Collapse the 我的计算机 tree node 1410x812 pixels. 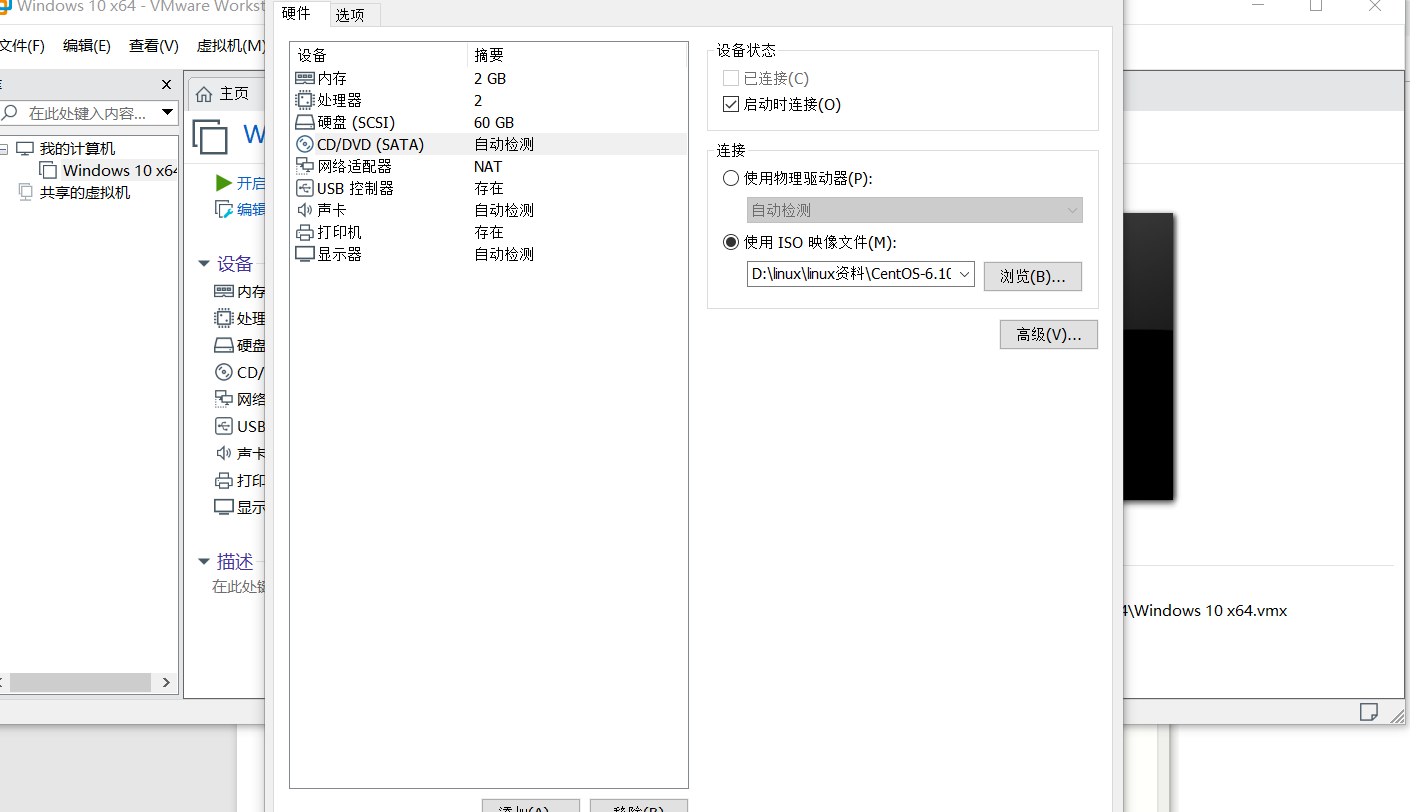pyautogui.click(x=4, y=148)
